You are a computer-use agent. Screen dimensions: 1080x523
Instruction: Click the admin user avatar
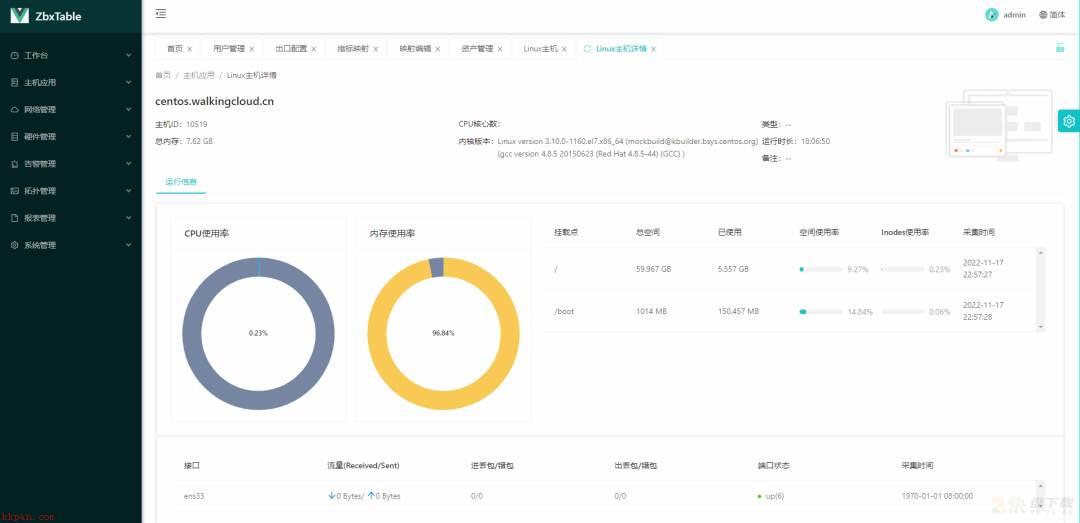tap(992, 14)
